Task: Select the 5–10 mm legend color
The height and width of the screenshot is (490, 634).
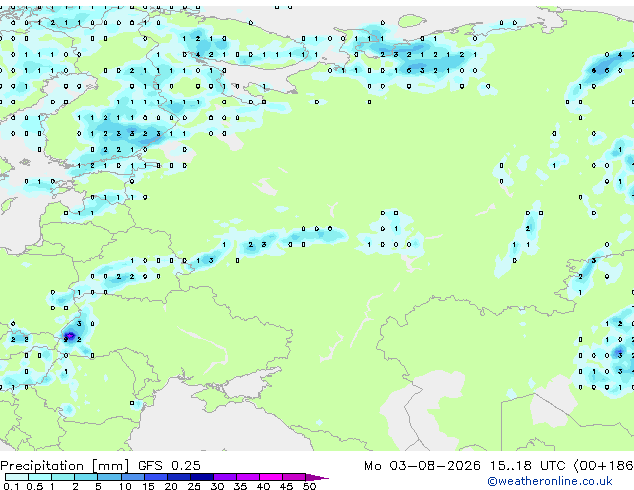Action: (109, 477)
